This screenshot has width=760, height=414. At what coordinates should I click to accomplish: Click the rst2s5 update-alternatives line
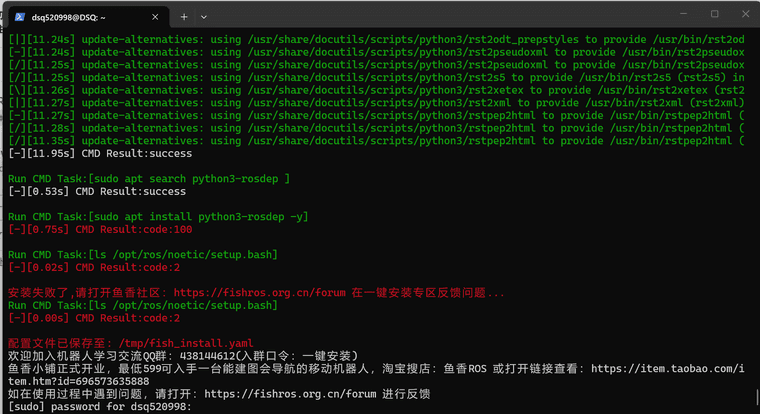pyautogui.click(x=376, y=78)
